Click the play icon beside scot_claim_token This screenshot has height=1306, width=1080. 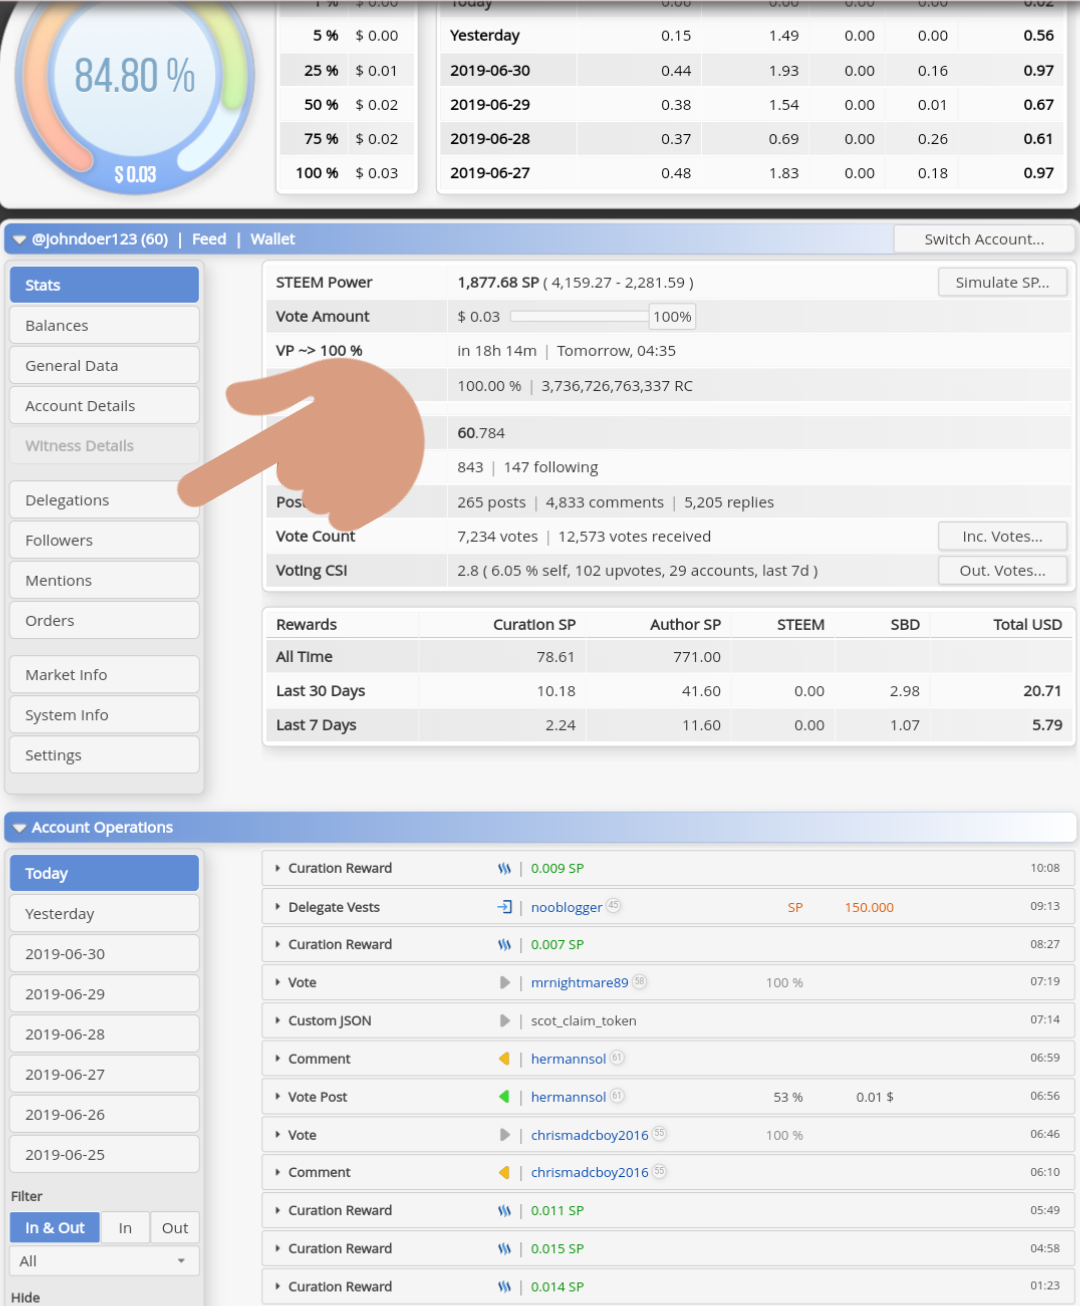pos(505,1021)
